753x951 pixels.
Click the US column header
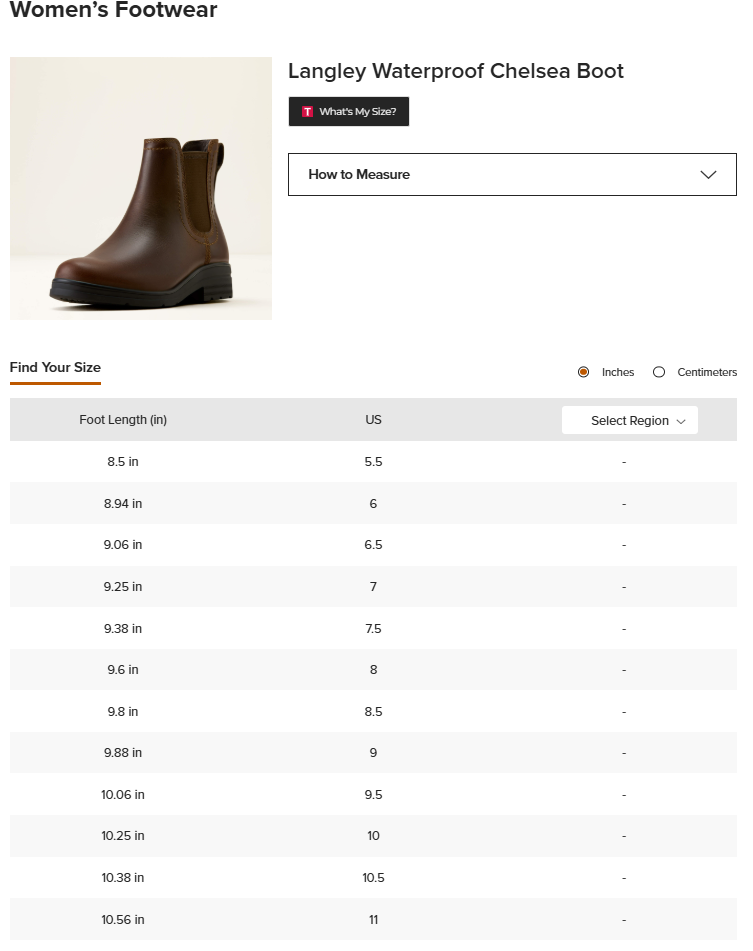tap(373, 420)
